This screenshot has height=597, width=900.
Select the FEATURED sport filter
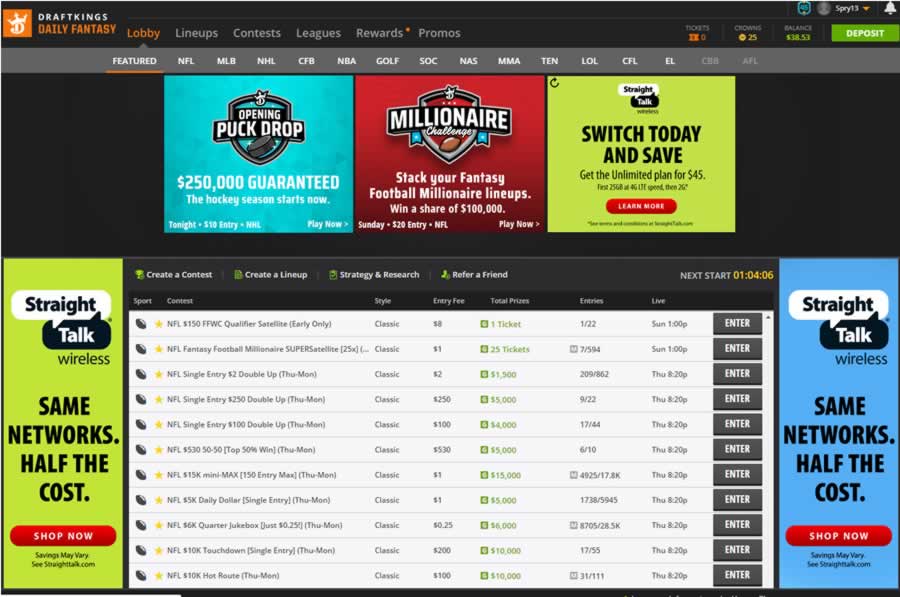click(x=134, y=61)
